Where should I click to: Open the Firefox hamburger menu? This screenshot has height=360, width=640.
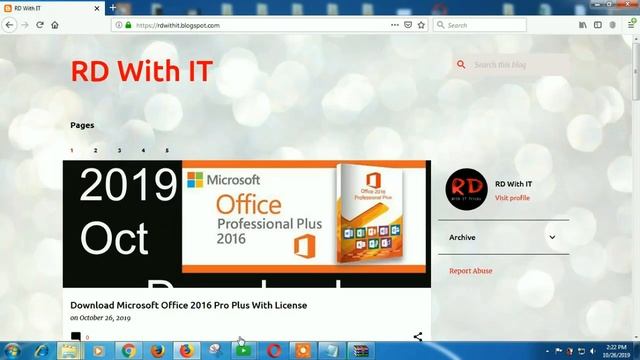(631, 25)
